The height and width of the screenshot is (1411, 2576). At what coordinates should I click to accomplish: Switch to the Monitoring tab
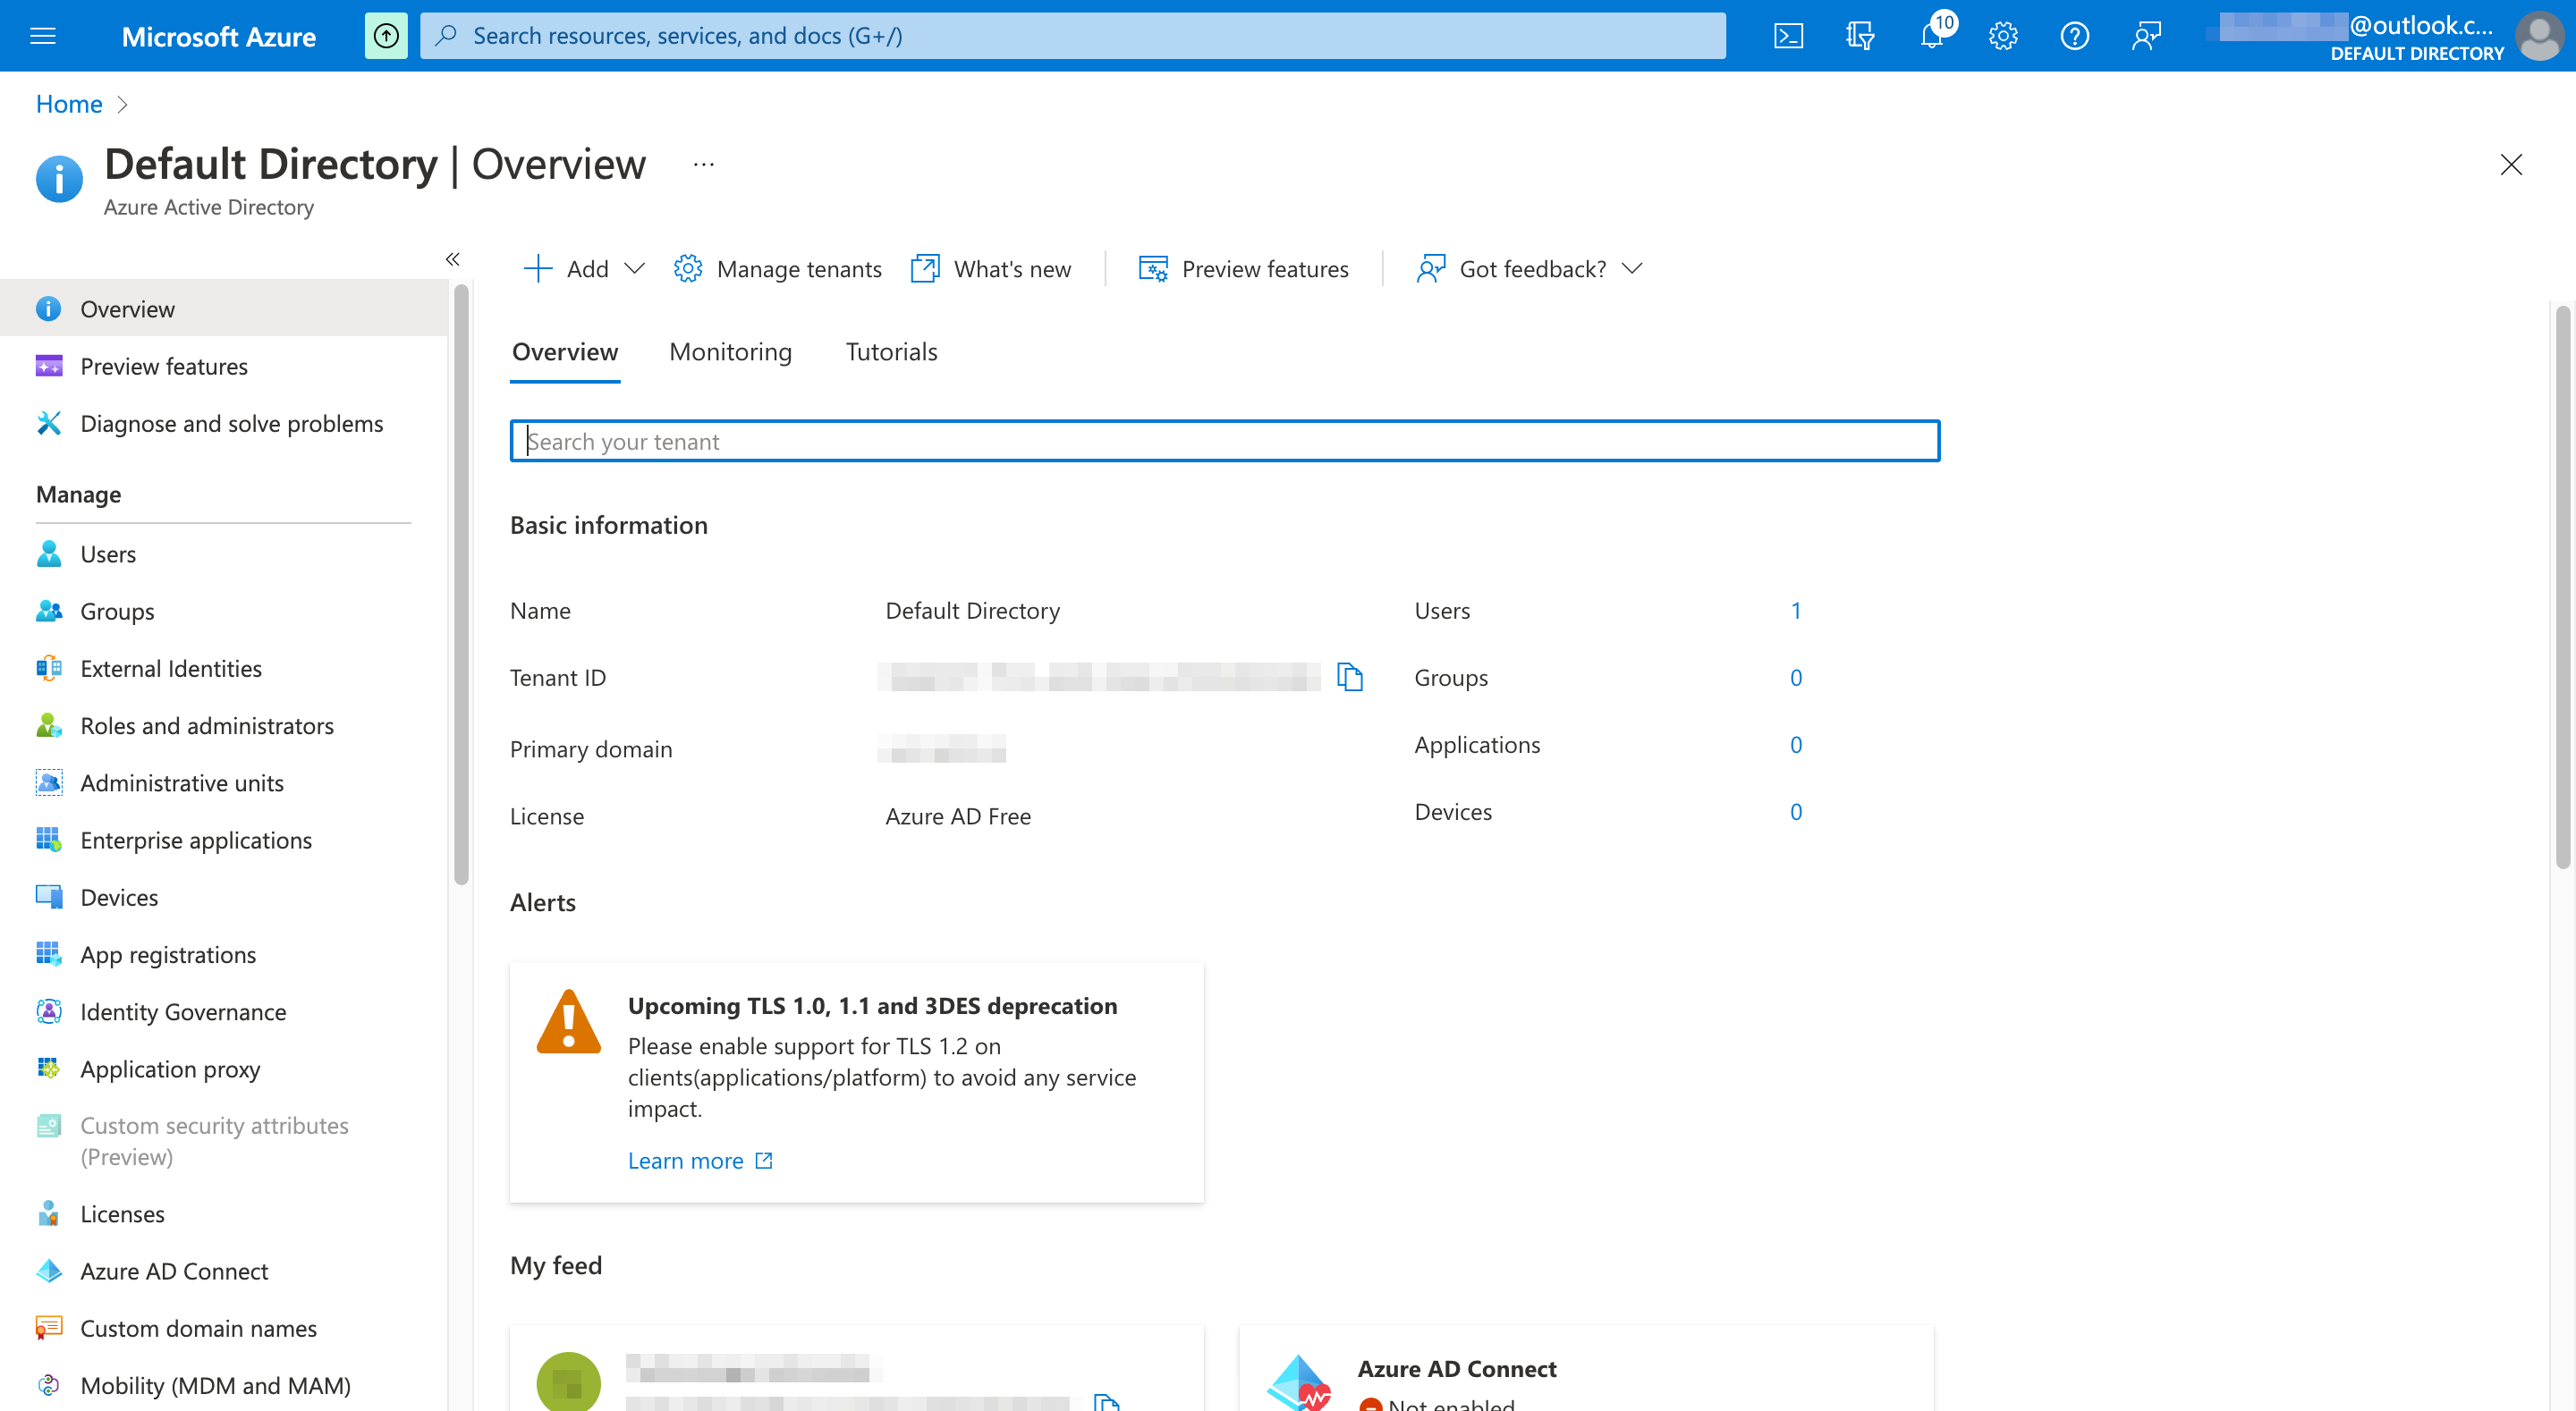[x=730, y=352]
